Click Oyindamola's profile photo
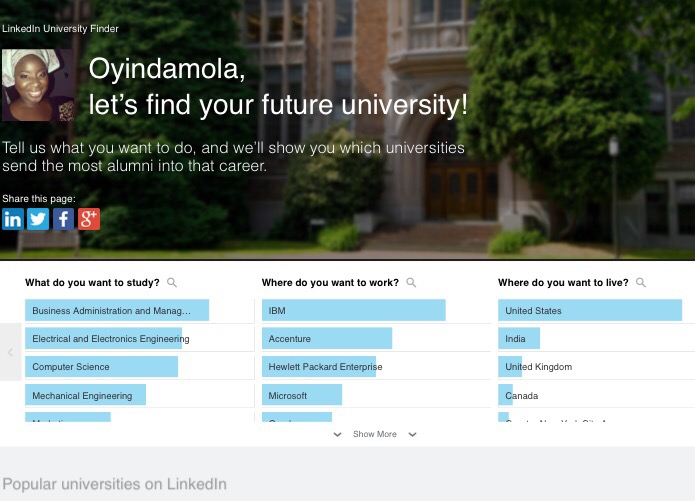 point(38,85)
